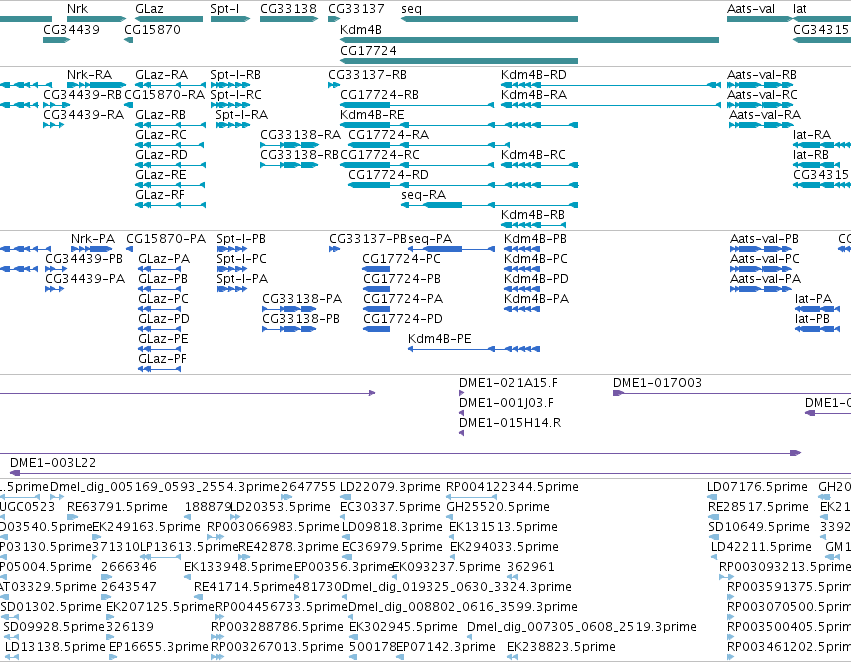Click the DME1-003L22 BAC label
The width and height of the screenshot is (851, 662).
[x=53, y=463]
